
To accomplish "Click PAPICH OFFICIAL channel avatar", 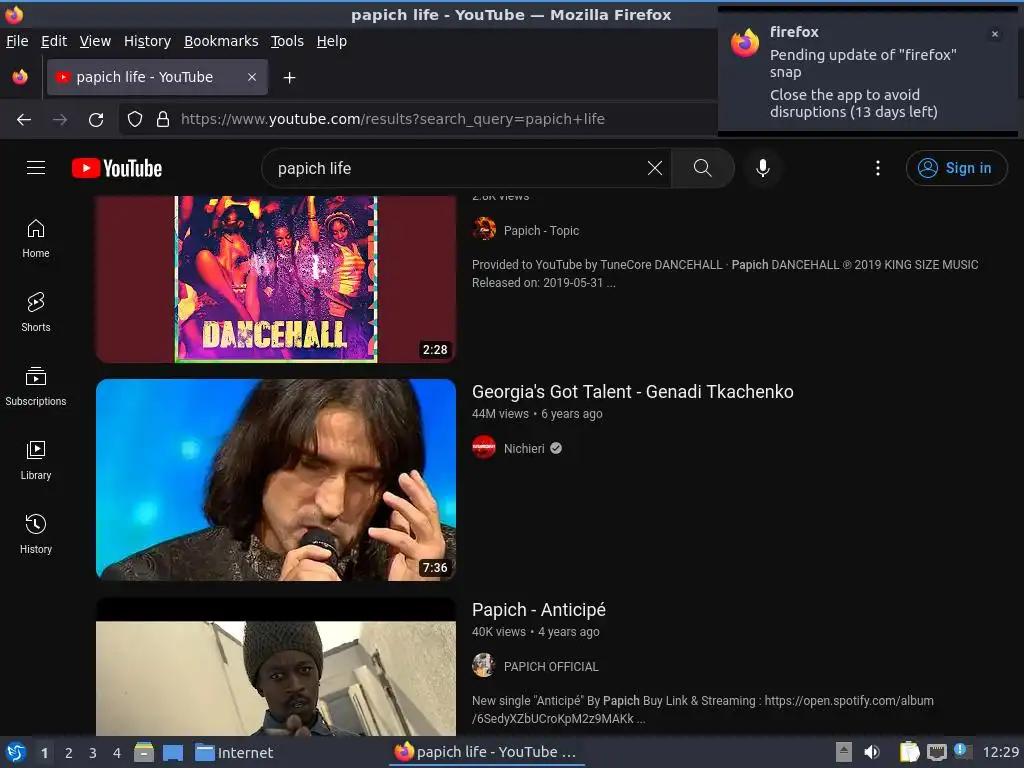I will [484, 665].
